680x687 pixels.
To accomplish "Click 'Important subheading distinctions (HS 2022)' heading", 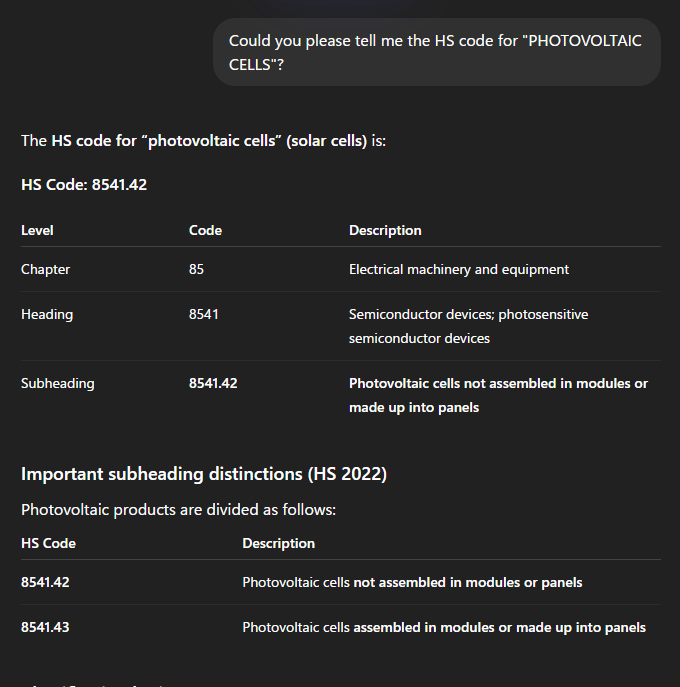I will [203, 473].
